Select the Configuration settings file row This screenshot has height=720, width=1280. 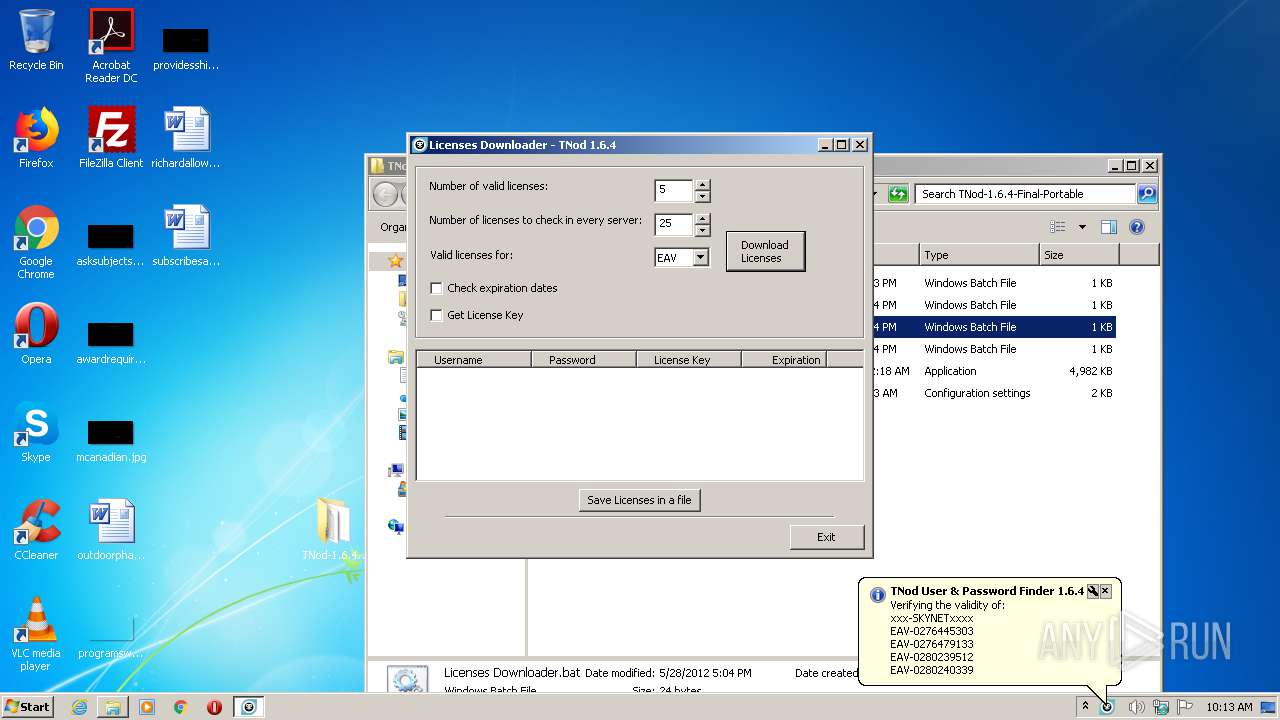pyautogui.click(x=994, y=393)
